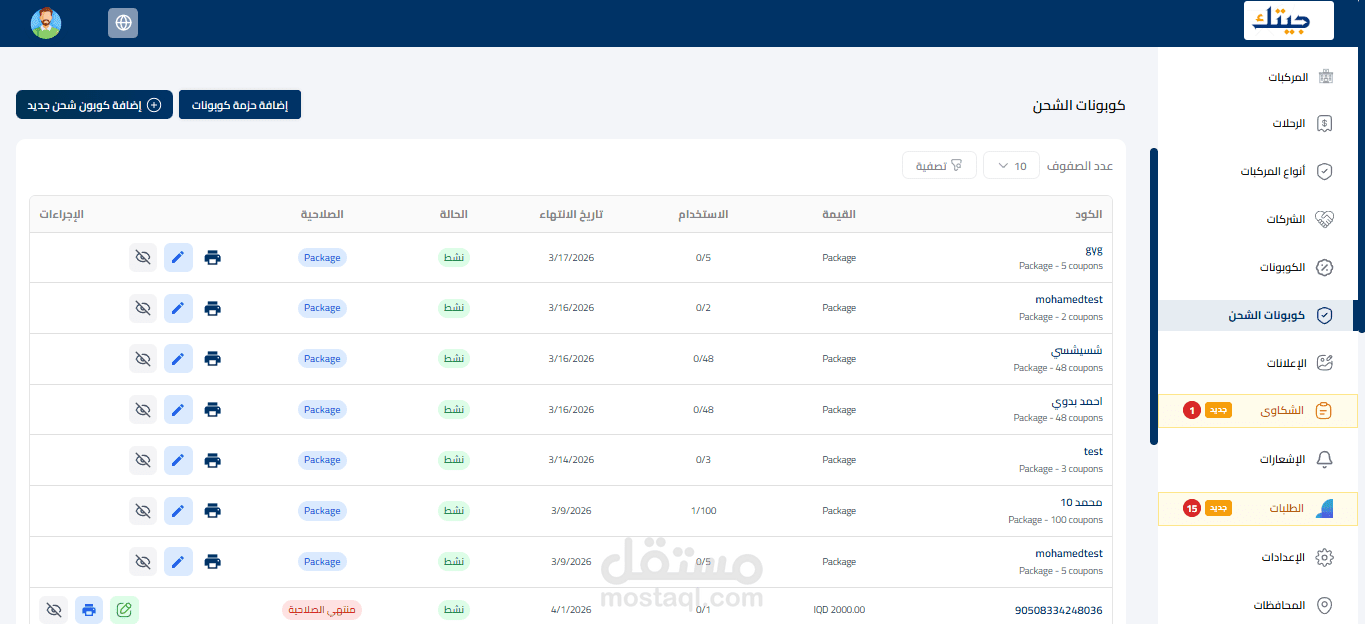1365x624 pixels.
Task: Click the تاريخ الانتهاء column header
Action: tap(571, 215)
